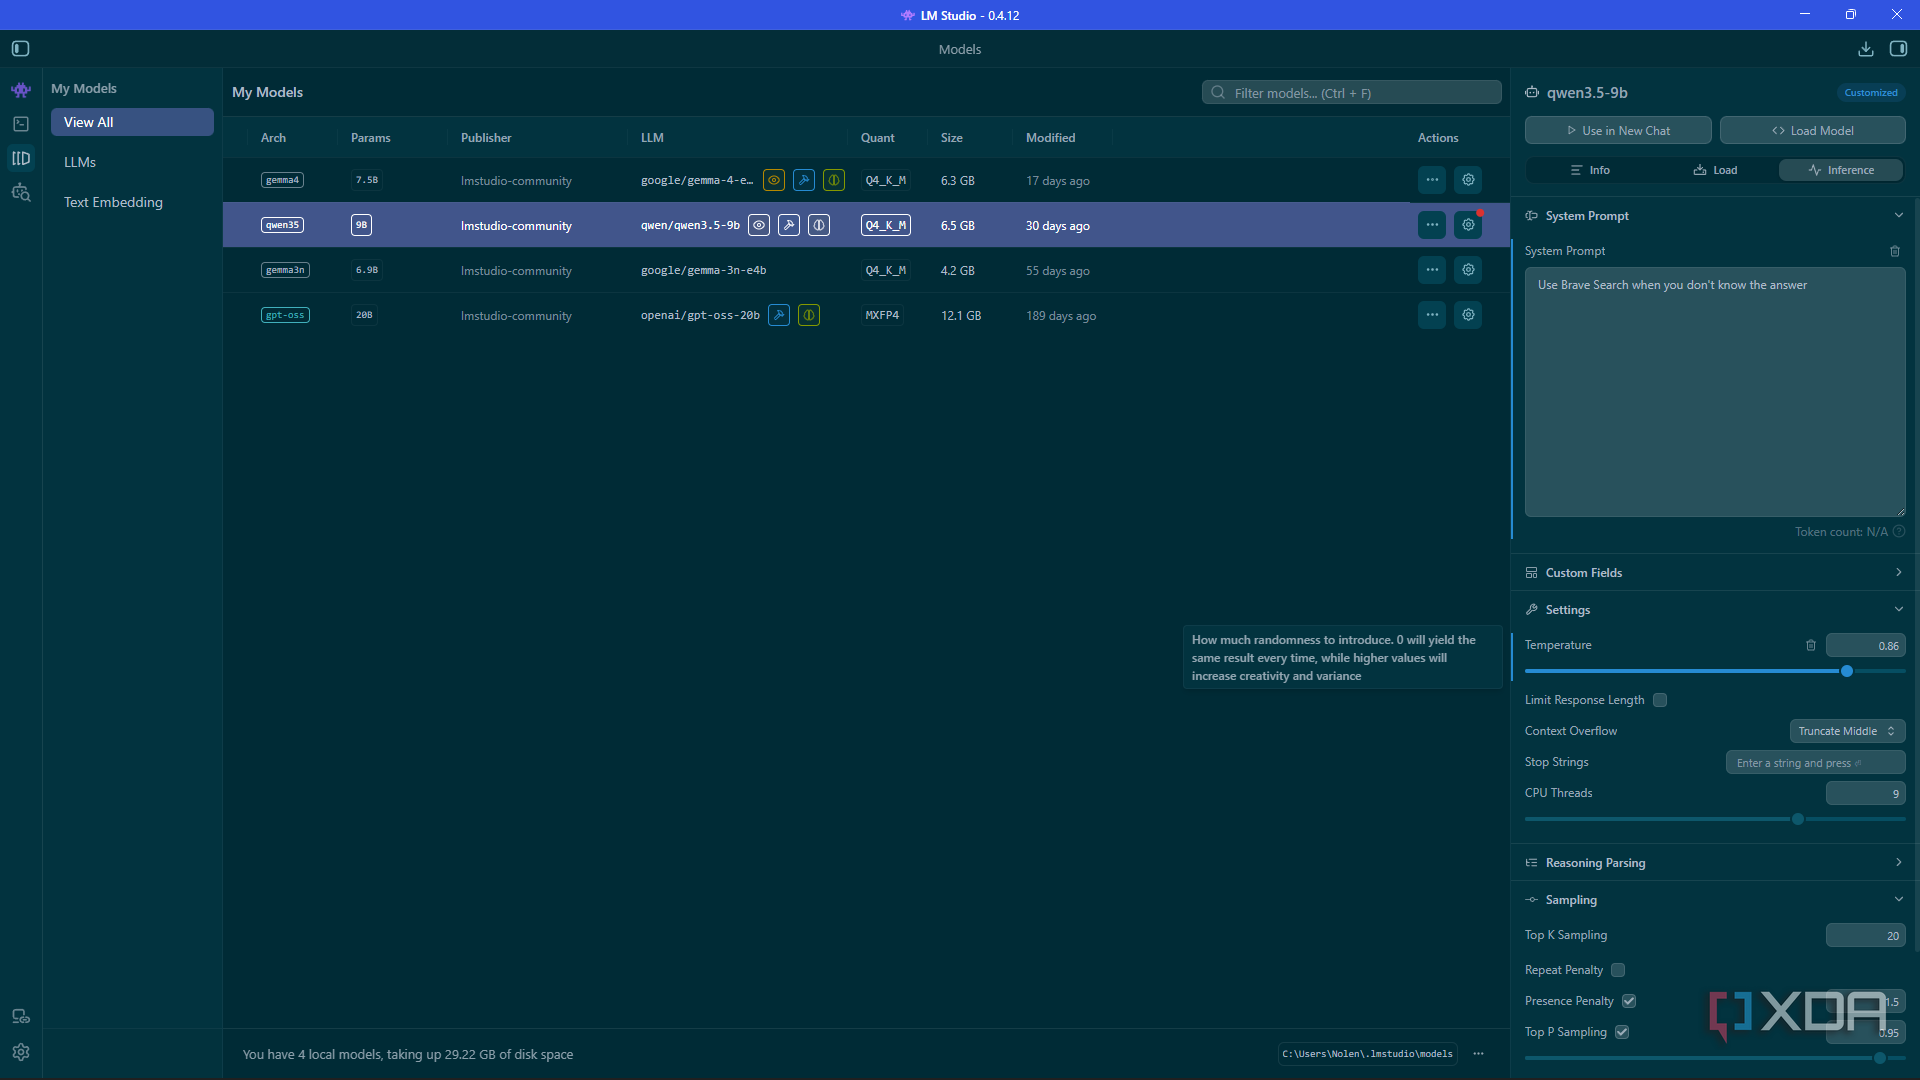This screenshot has height=1080, width=1920.
Task: Switch to the Load tab
Action: pyautogui.click(x=1715, y=170)
